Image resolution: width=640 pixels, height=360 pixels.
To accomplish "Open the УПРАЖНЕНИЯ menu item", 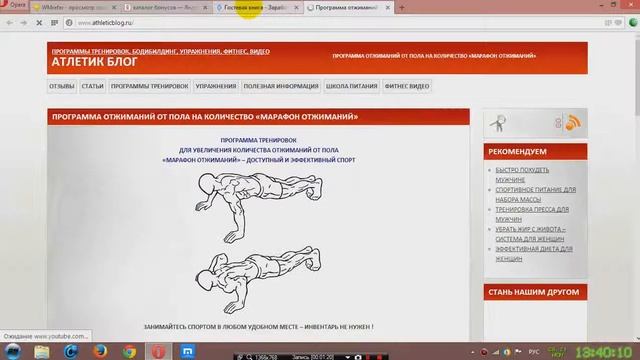I will (x=216, y=86).
